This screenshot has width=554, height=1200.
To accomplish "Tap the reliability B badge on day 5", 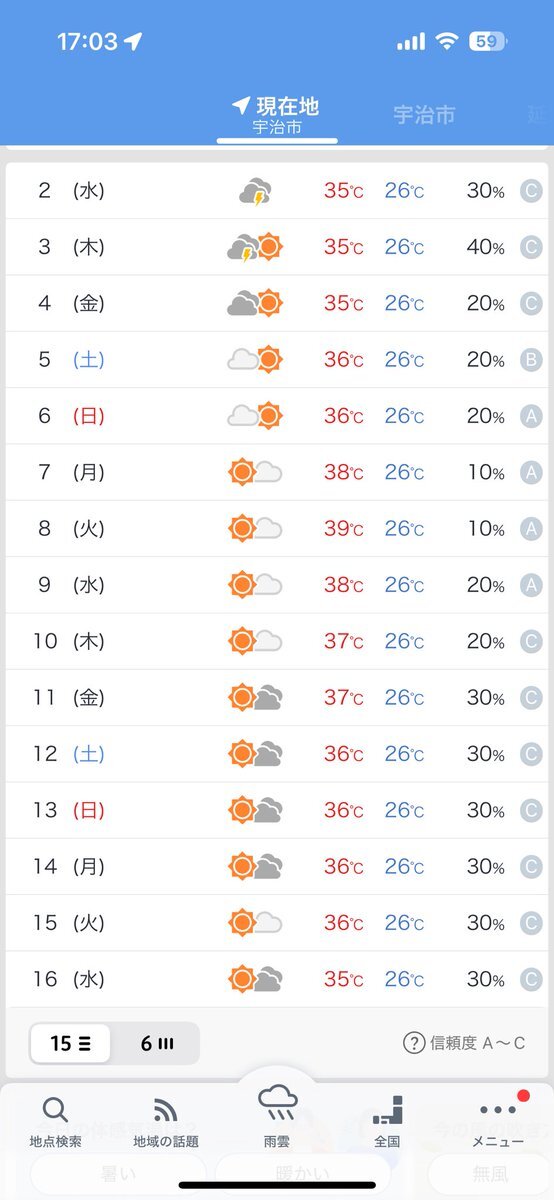I will (531, 360).
